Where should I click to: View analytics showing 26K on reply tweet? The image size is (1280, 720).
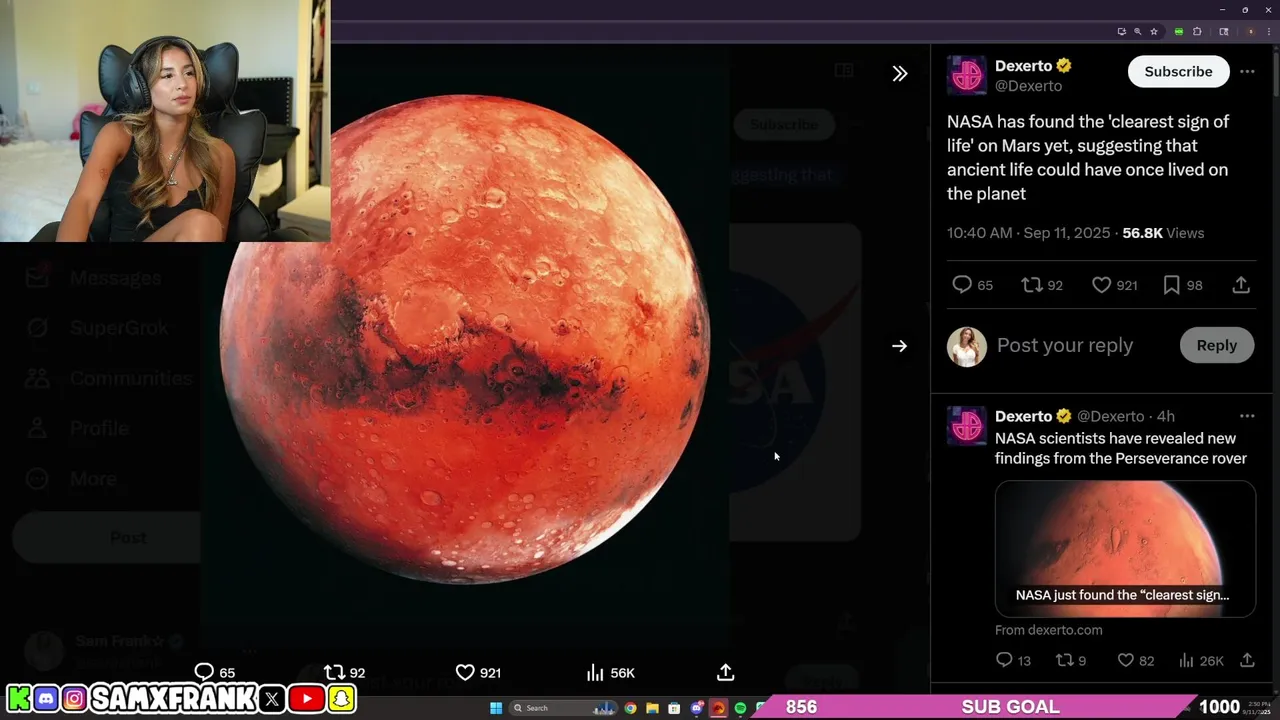[1186, 660]
